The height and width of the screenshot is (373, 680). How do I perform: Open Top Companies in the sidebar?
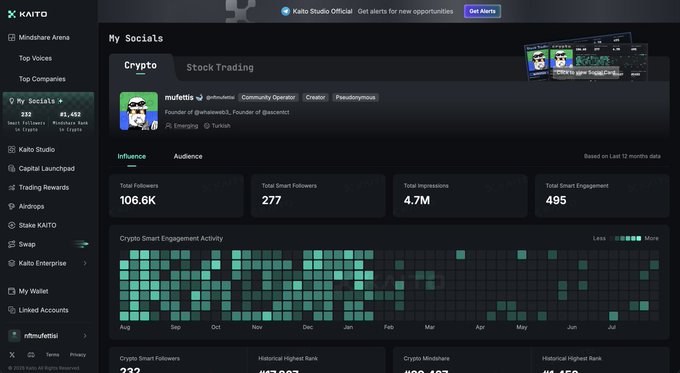coord(42,79)
